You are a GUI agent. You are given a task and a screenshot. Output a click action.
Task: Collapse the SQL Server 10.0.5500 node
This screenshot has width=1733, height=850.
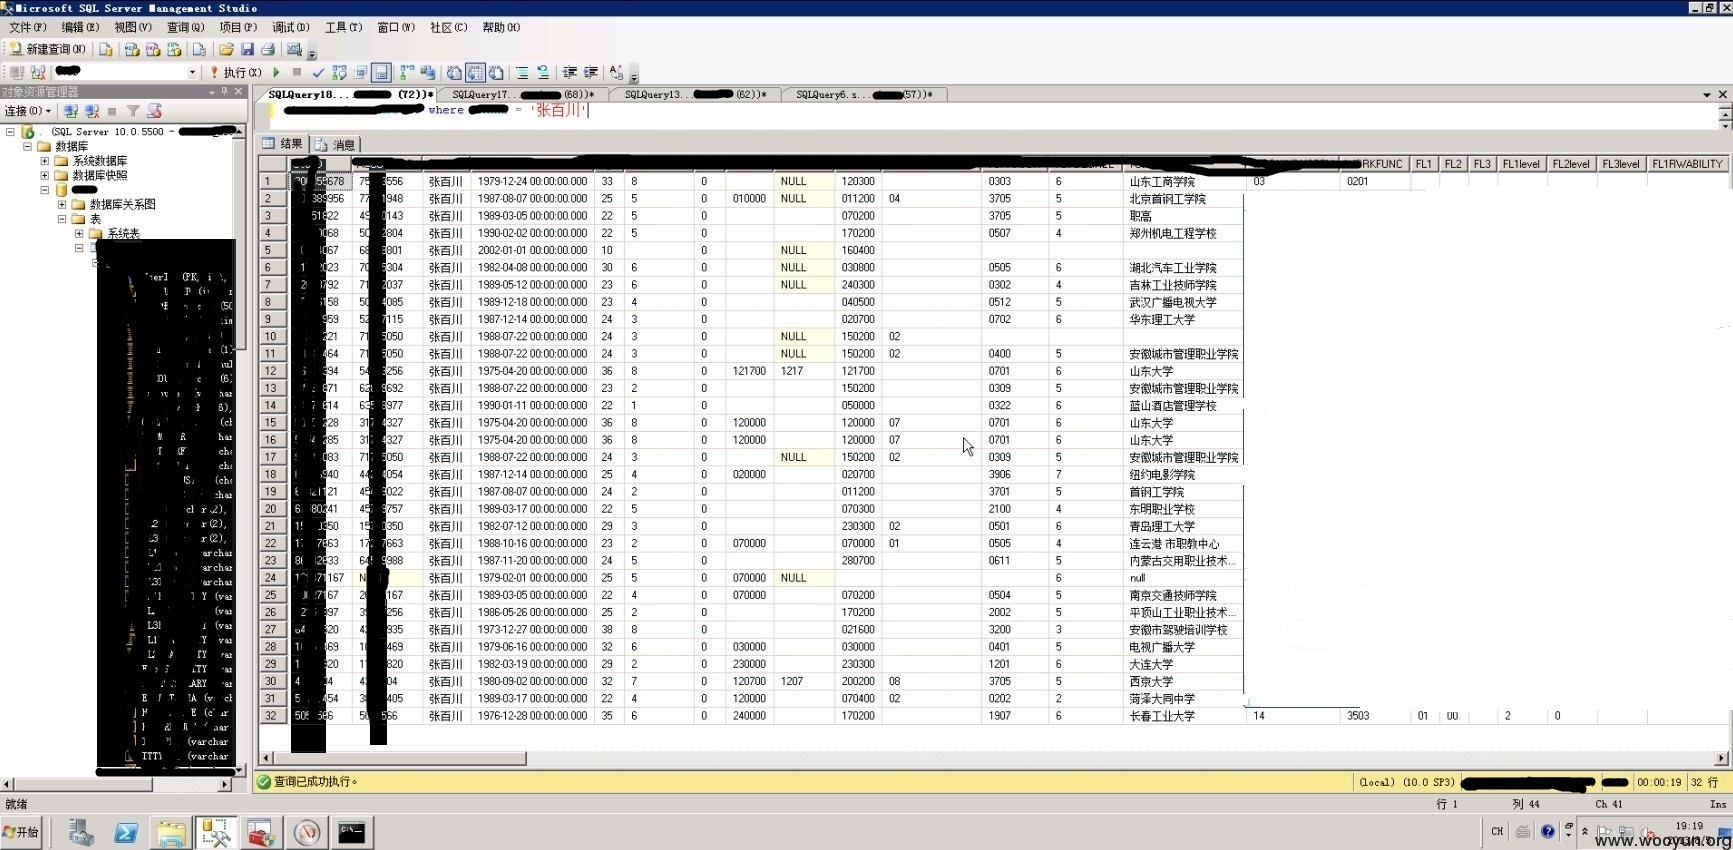(x=10, y=131)
